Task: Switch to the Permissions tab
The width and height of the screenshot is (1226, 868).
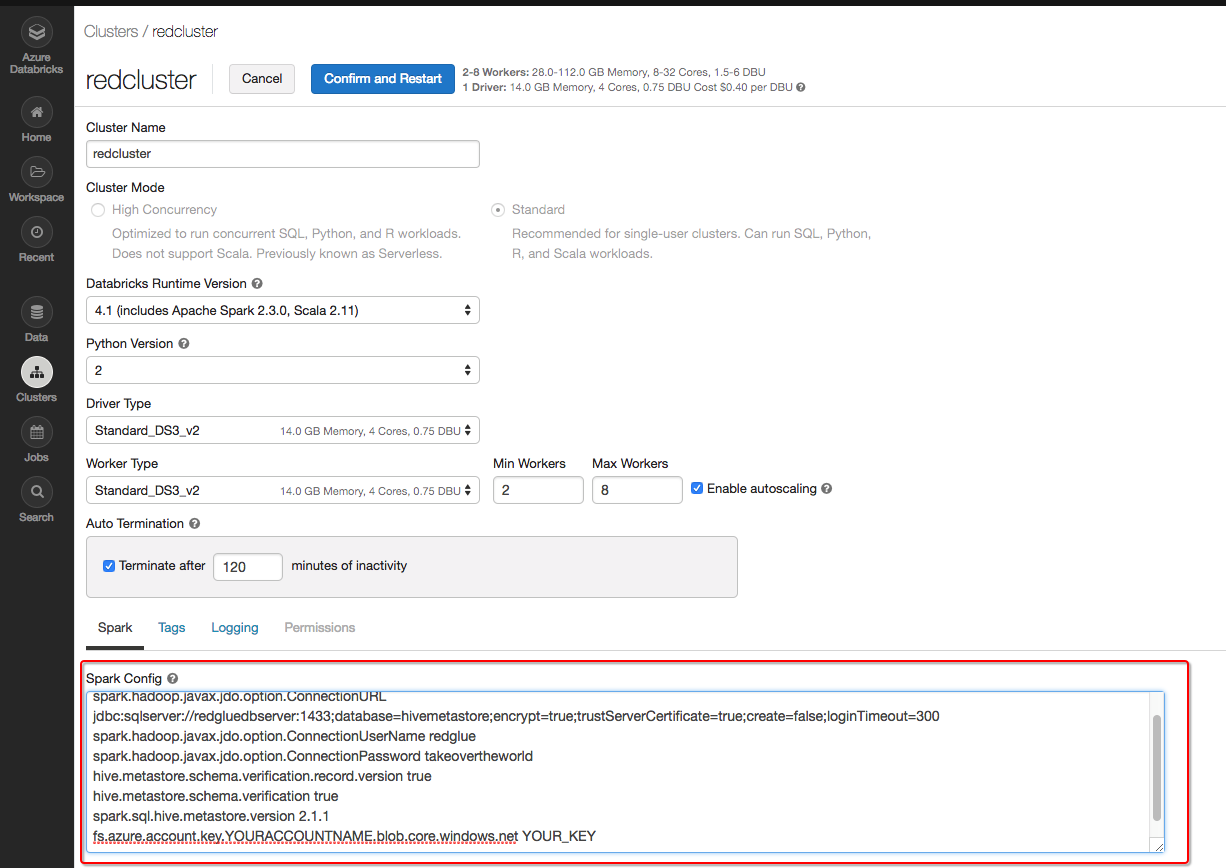Action: click(320, 628)
